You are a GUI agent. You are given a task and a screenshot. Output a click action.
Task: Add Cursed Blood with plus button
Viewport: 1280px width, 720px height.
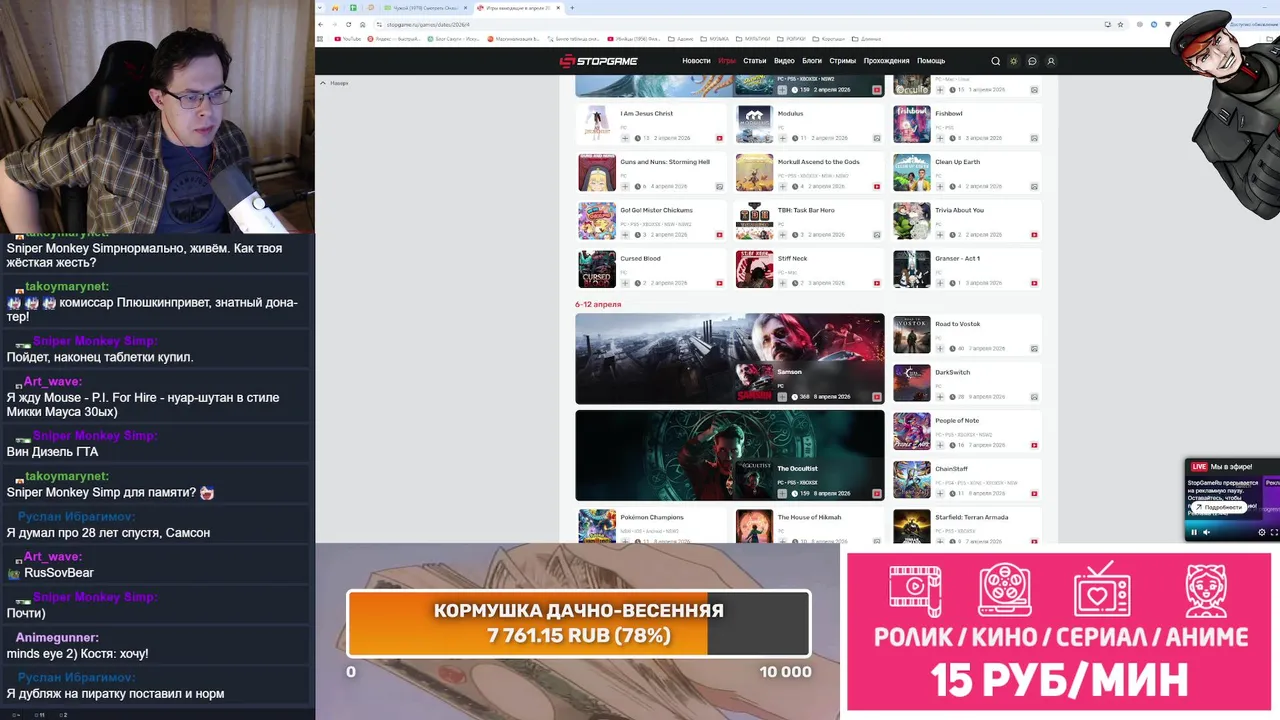625,283
